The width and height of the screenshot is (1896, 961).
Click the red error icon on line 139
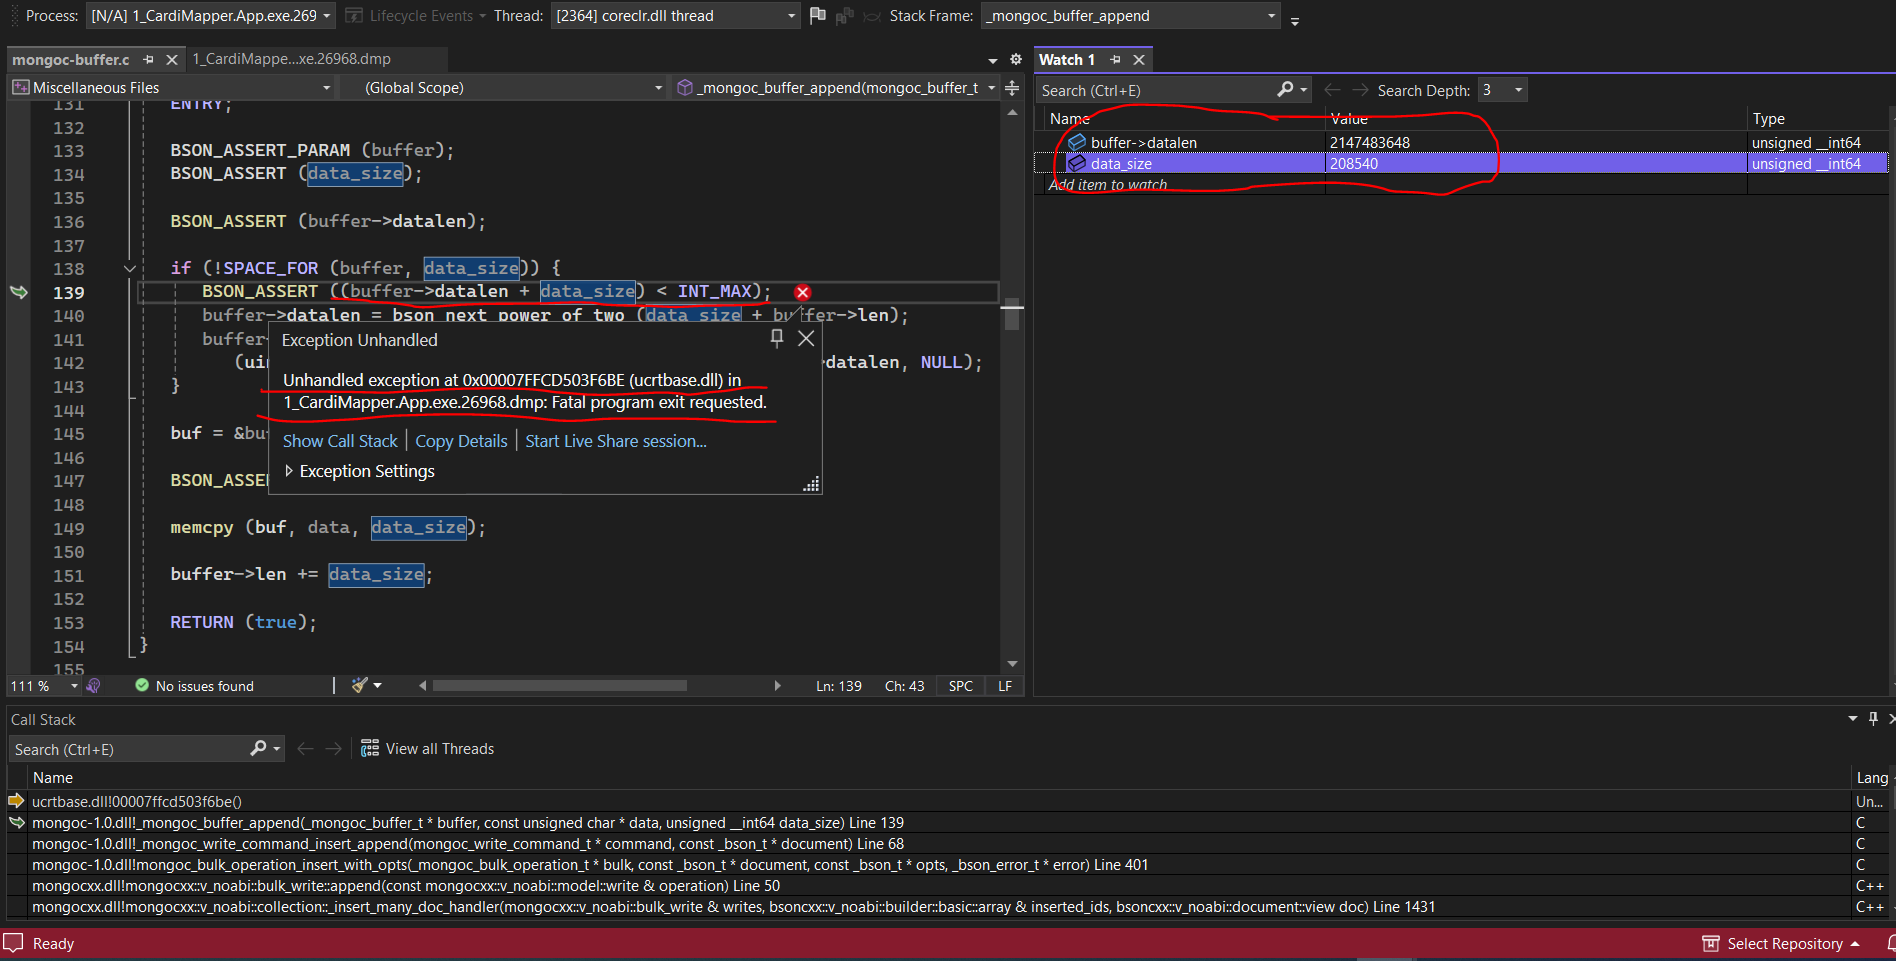click(x=802, y=292)
